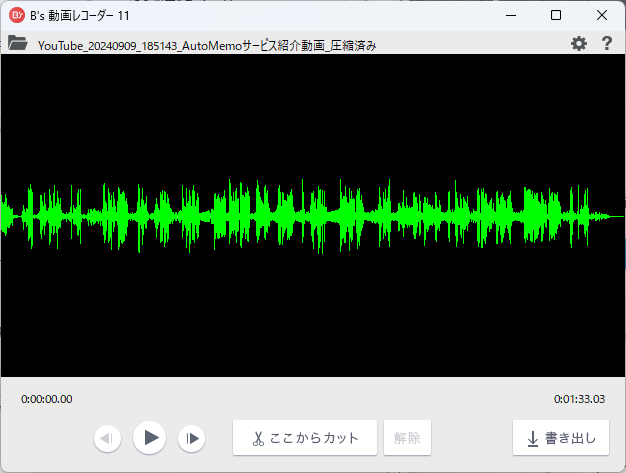Open settings via the gear icon
The height and width of the screenshot is (473, 626).
coord(579,44)
